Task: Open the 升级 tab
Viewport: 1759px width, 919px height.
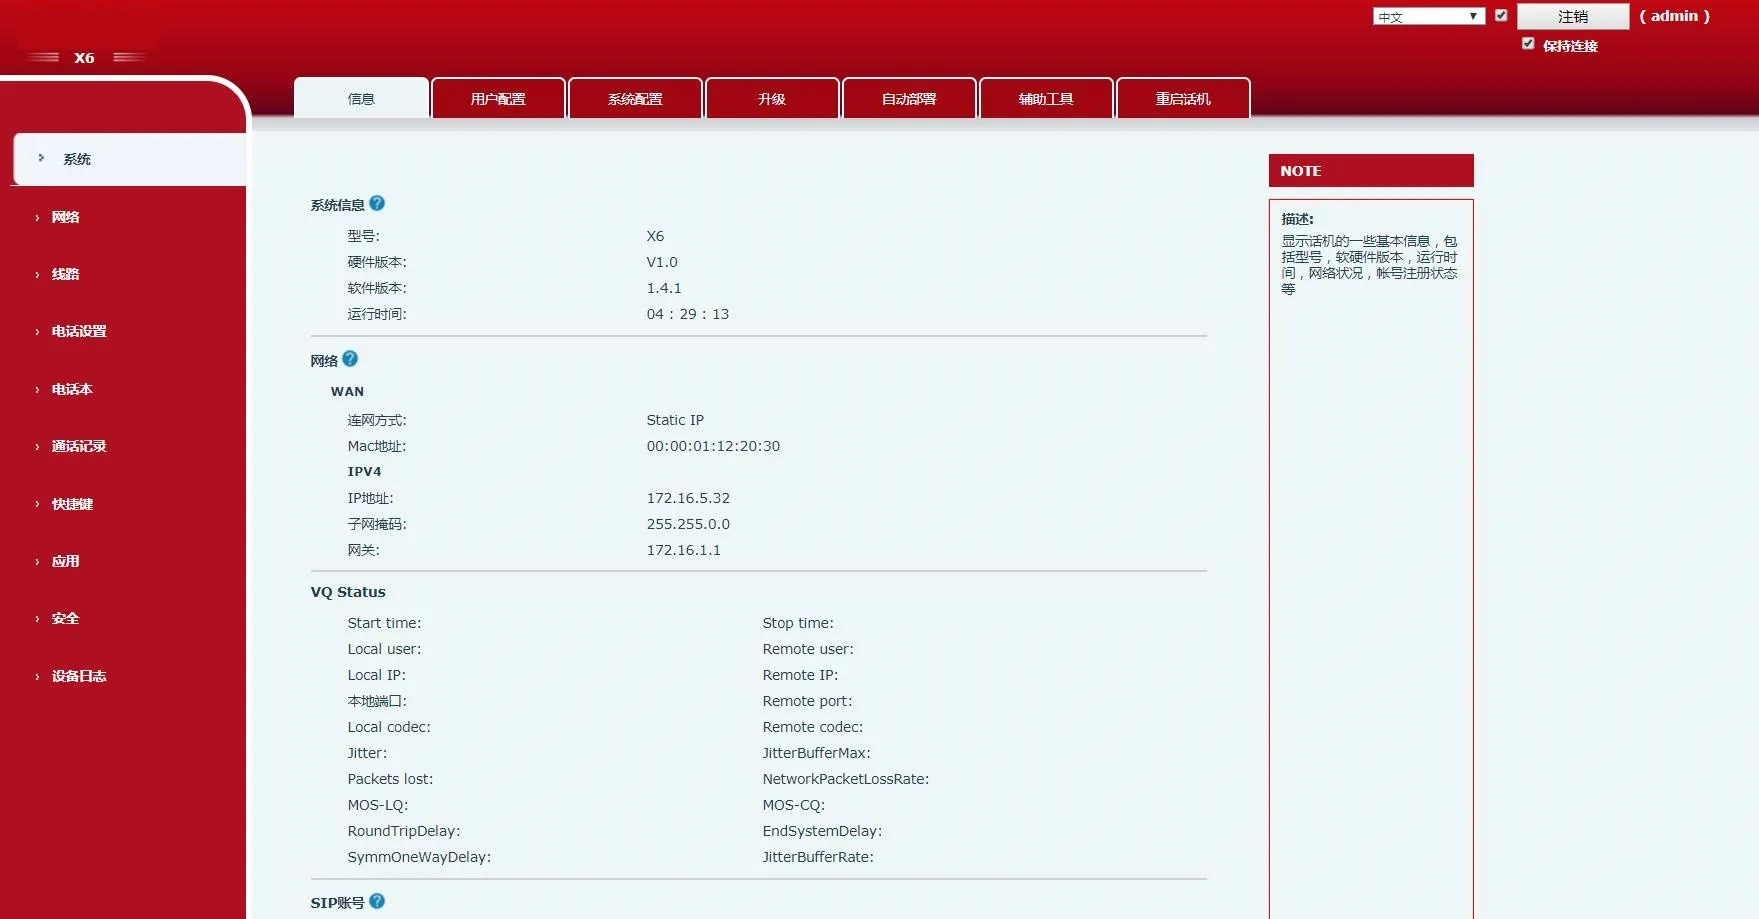Action: (772, 97)
